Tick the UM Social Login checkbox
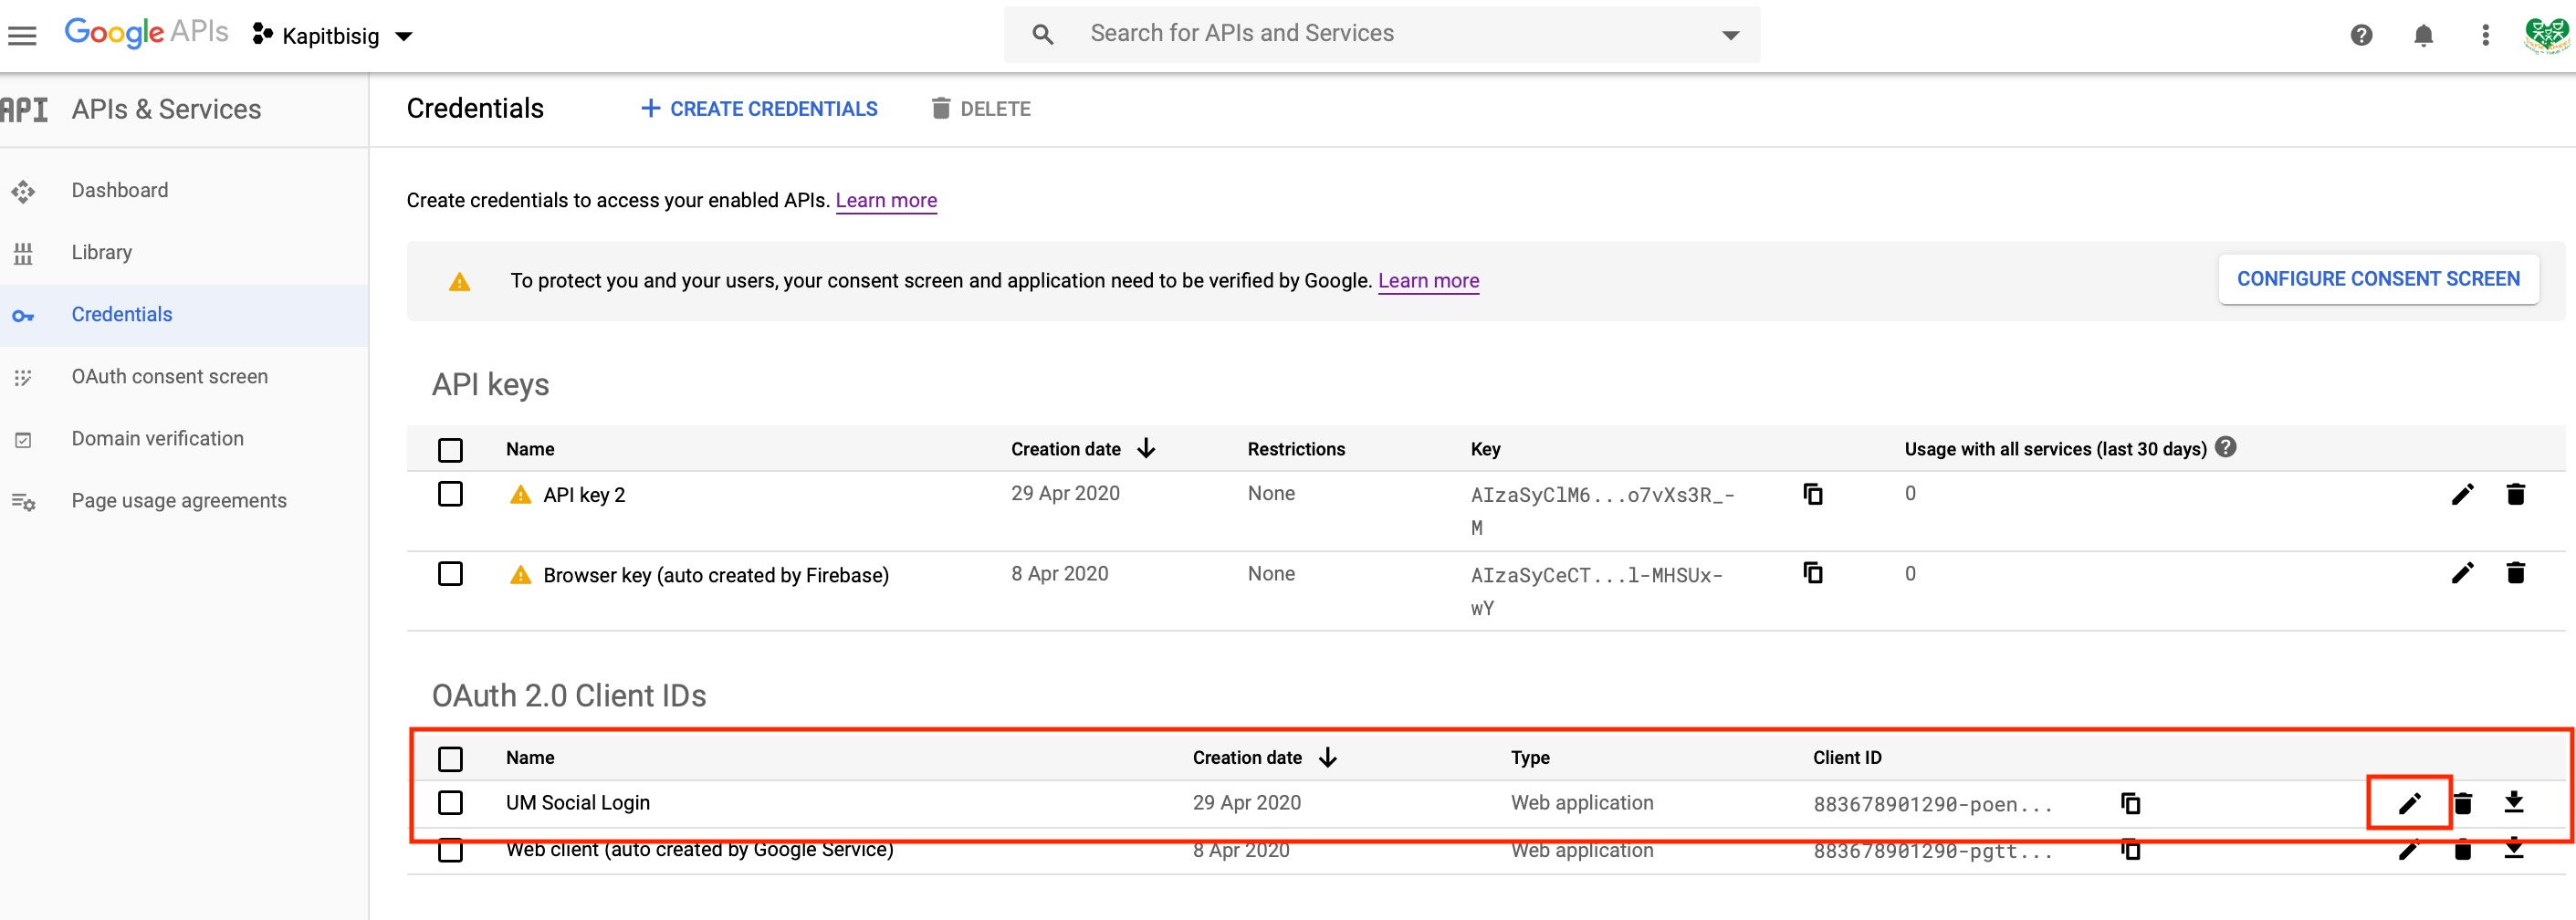2576x920 pixels. point(450,803)
